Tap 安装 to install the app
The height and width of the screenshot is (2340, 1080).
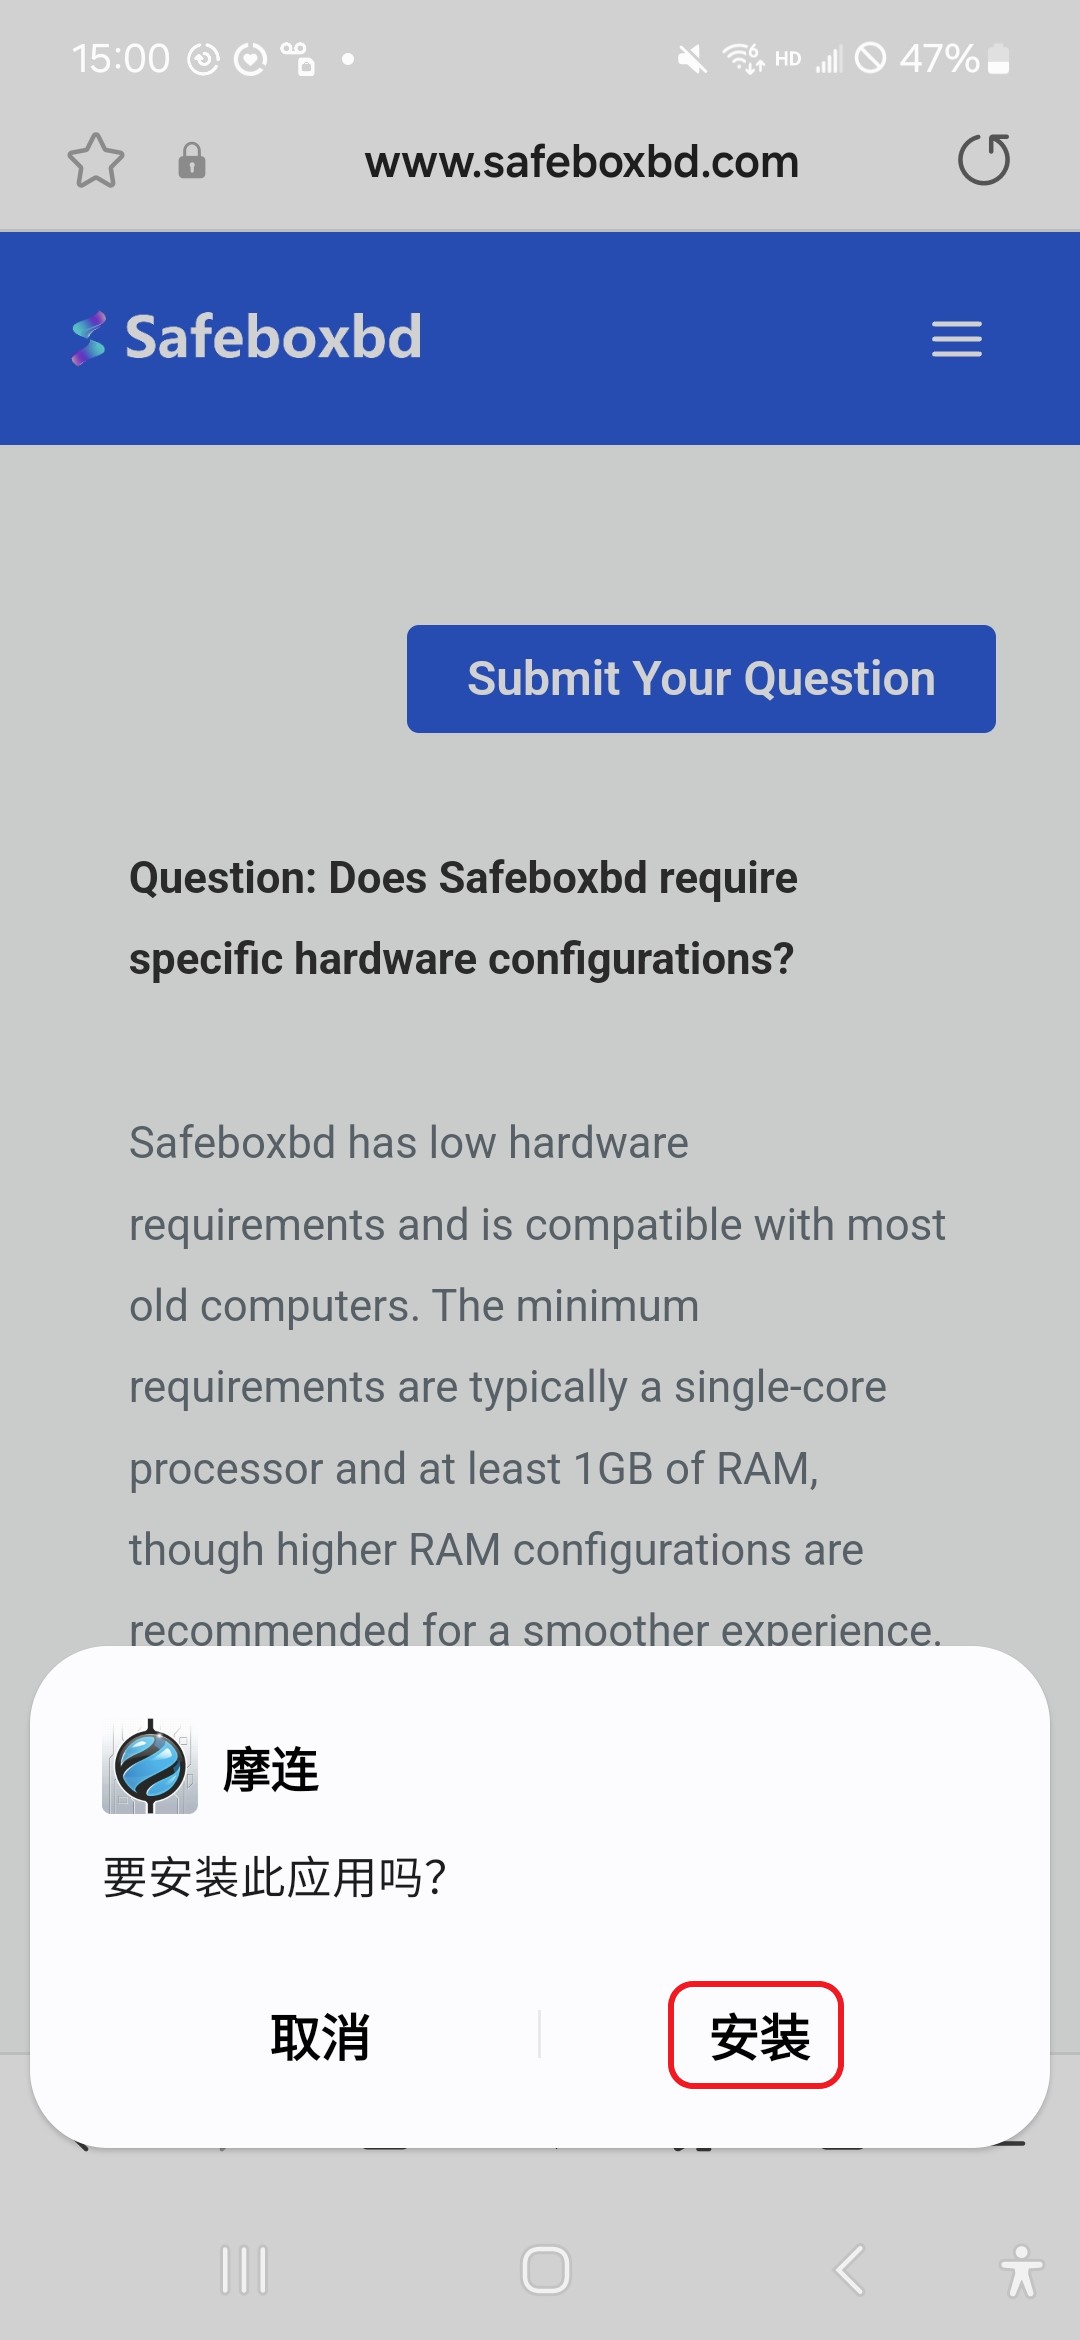[x=757, y=2036]
